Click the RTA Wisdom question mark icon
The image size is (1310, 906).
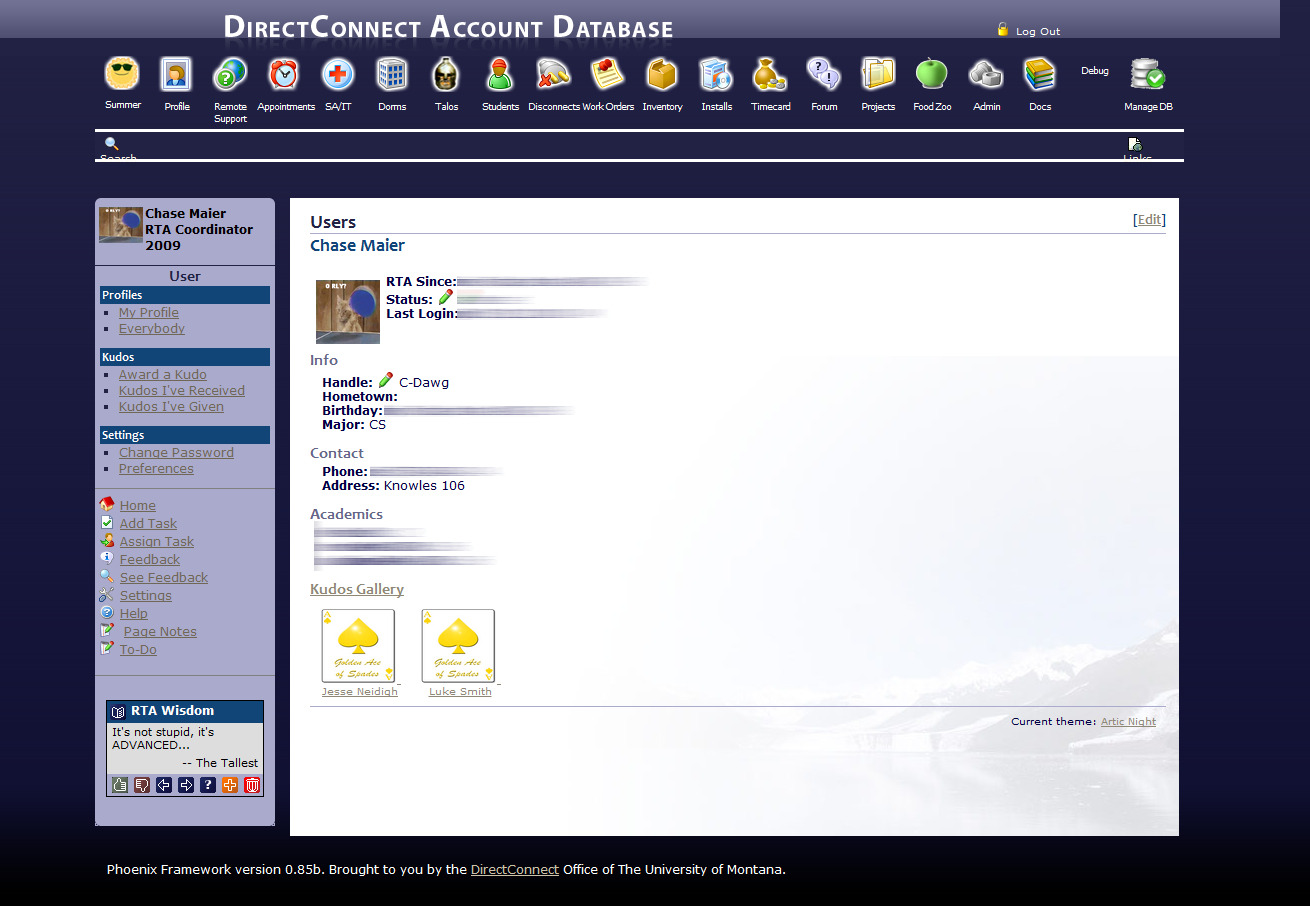pyautogui.click(x=208, y=785)
